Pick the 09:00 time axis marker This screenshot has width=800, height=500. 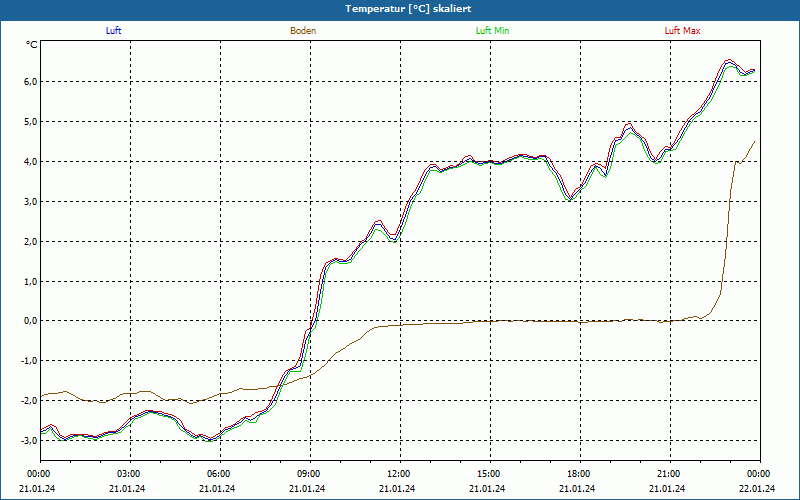click(309, 474)
